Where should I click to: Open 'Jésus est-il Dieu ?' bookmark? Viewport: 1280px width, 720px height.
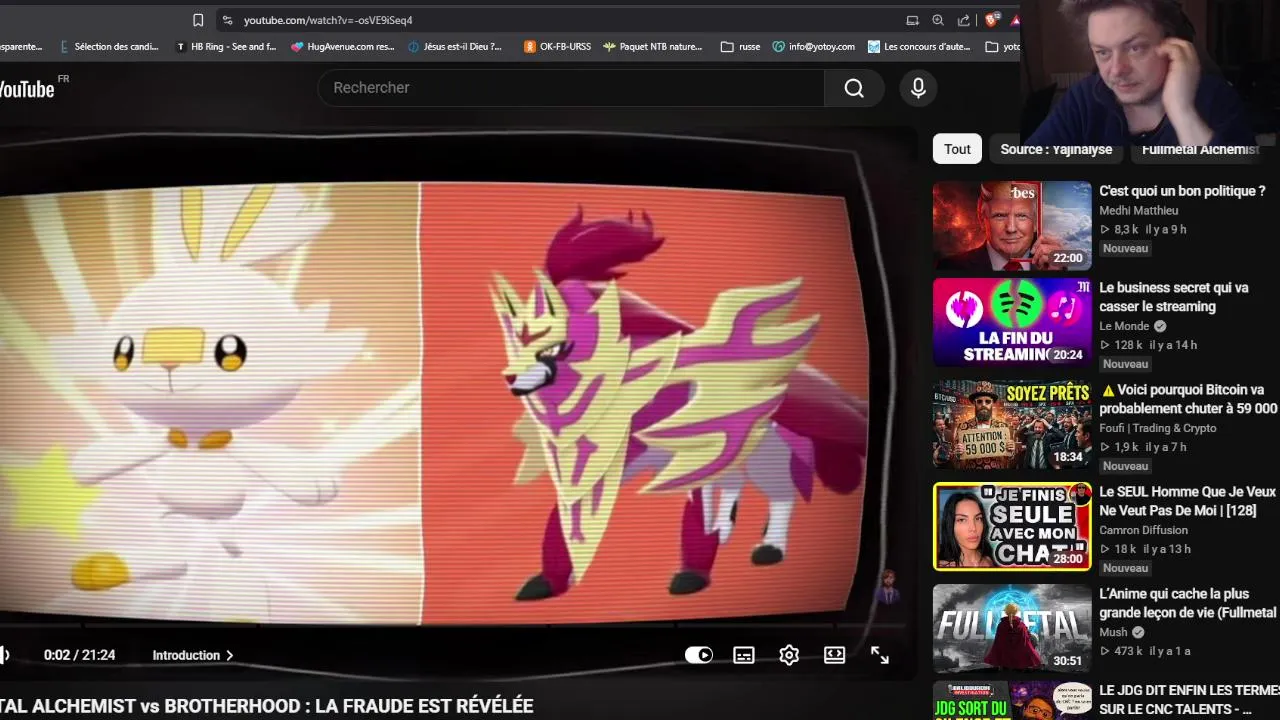point(455,46)
